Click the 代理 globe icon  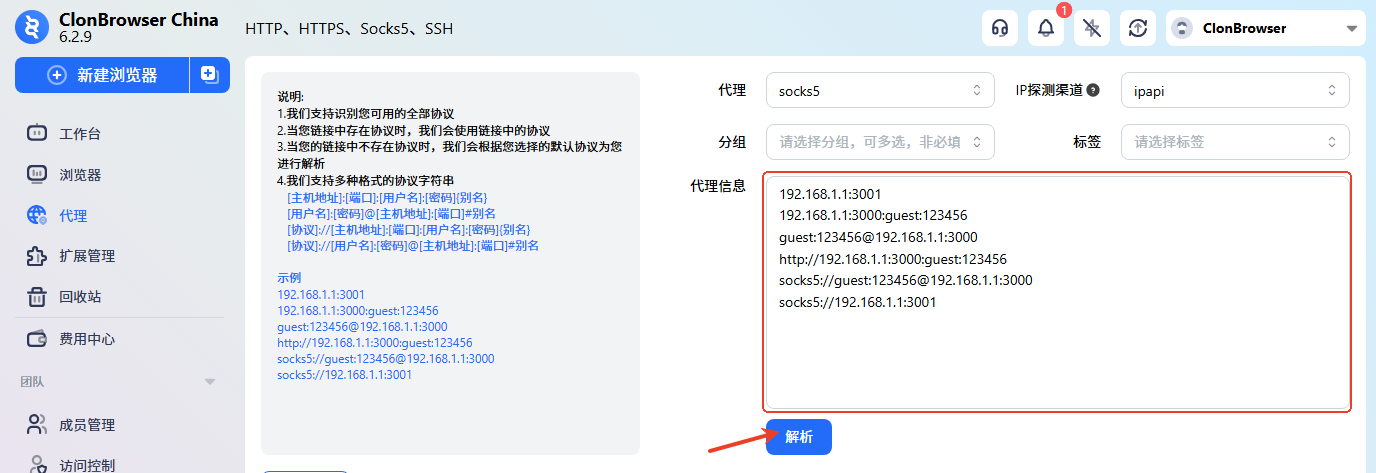pos(37,215)
